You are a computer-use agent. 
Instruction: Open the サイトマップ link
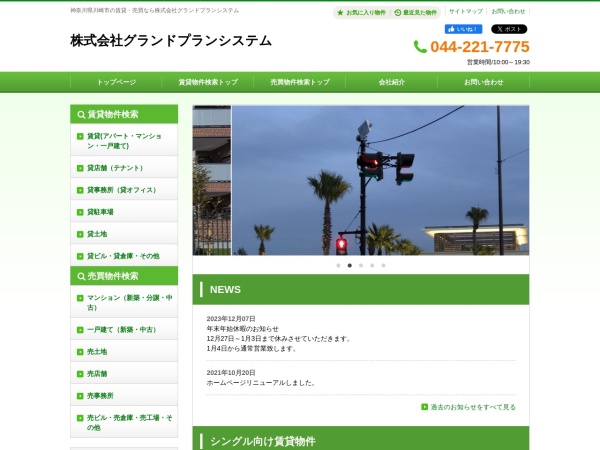pyautogui.click(x=466, y=11)
